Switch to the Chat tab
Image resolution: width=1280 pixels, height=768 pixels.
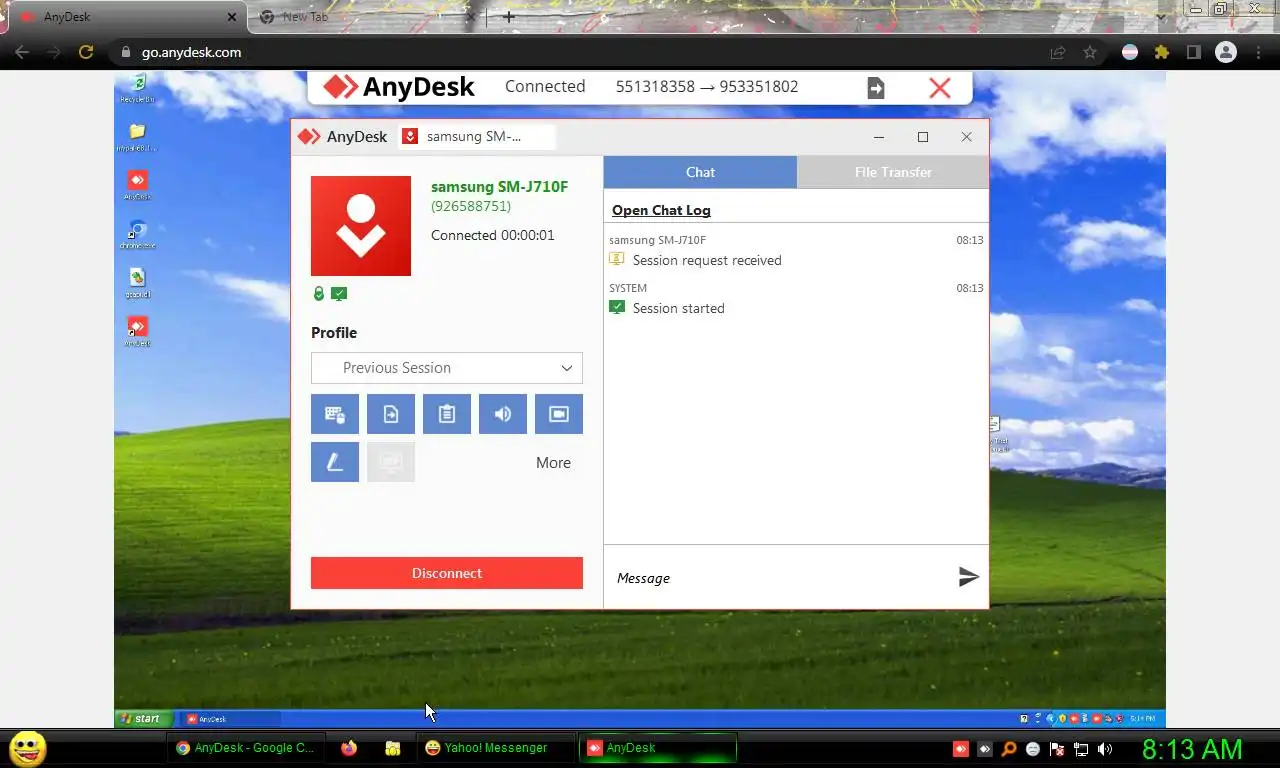pos(700,172)
